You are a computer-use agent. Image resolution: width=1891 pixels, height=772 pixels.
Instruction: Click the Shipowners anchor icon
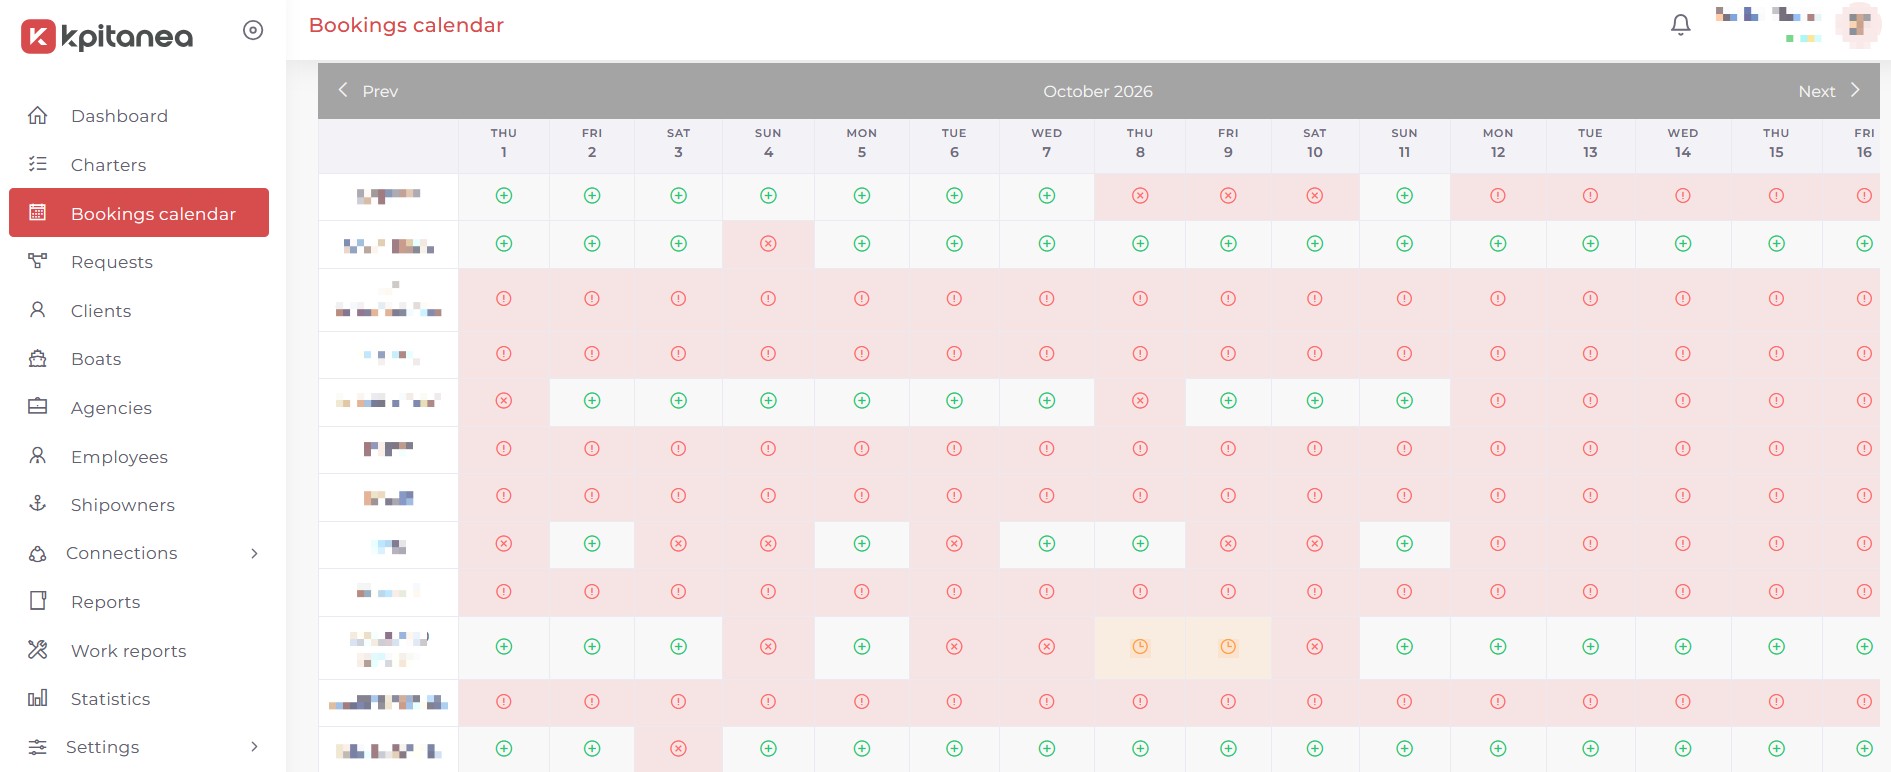[38, 504]
